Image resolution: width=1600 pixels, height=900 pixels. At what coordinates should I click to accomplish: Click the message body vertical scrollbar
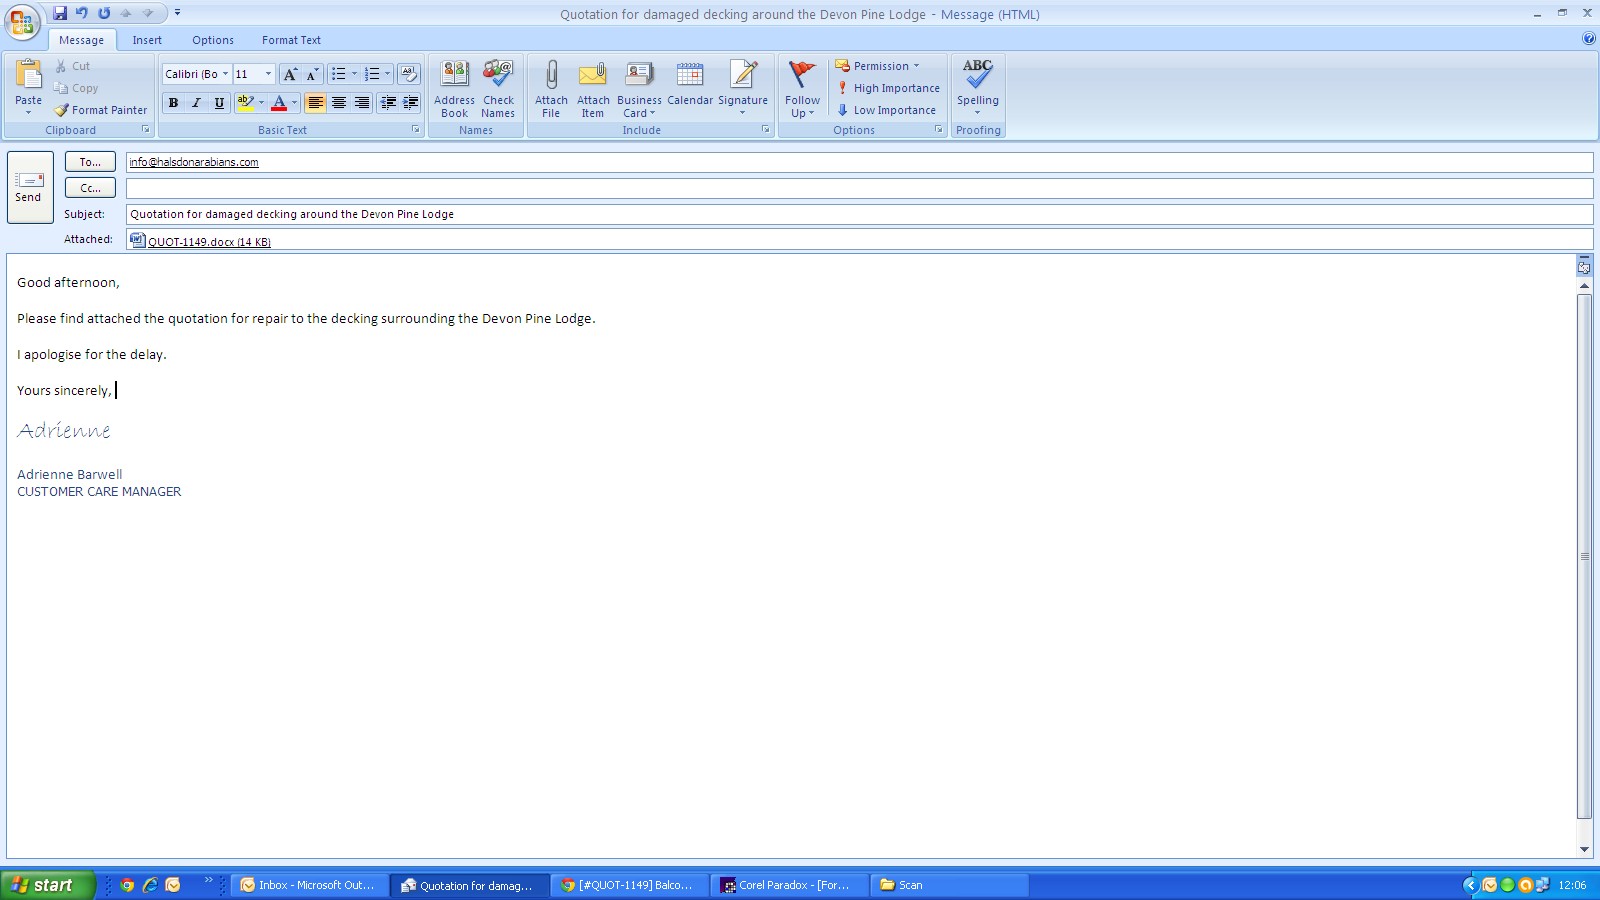tap(1584, 556)
